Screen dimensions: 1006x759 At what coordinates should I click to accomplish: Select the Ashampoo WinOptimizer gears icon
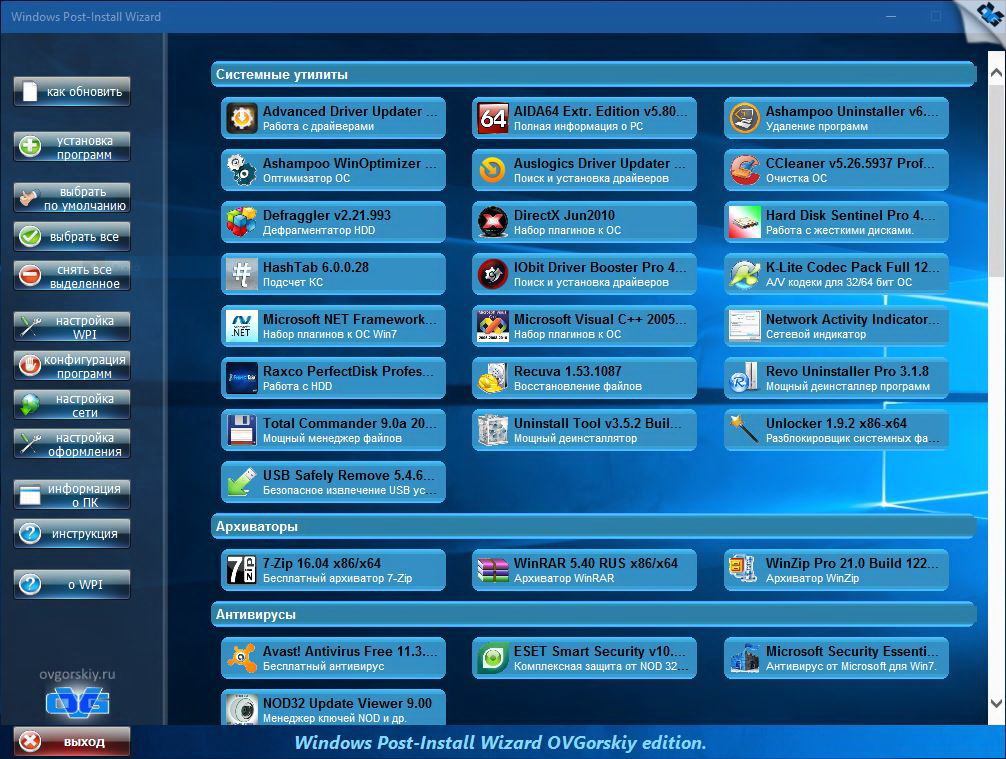[x=242, y=170]
